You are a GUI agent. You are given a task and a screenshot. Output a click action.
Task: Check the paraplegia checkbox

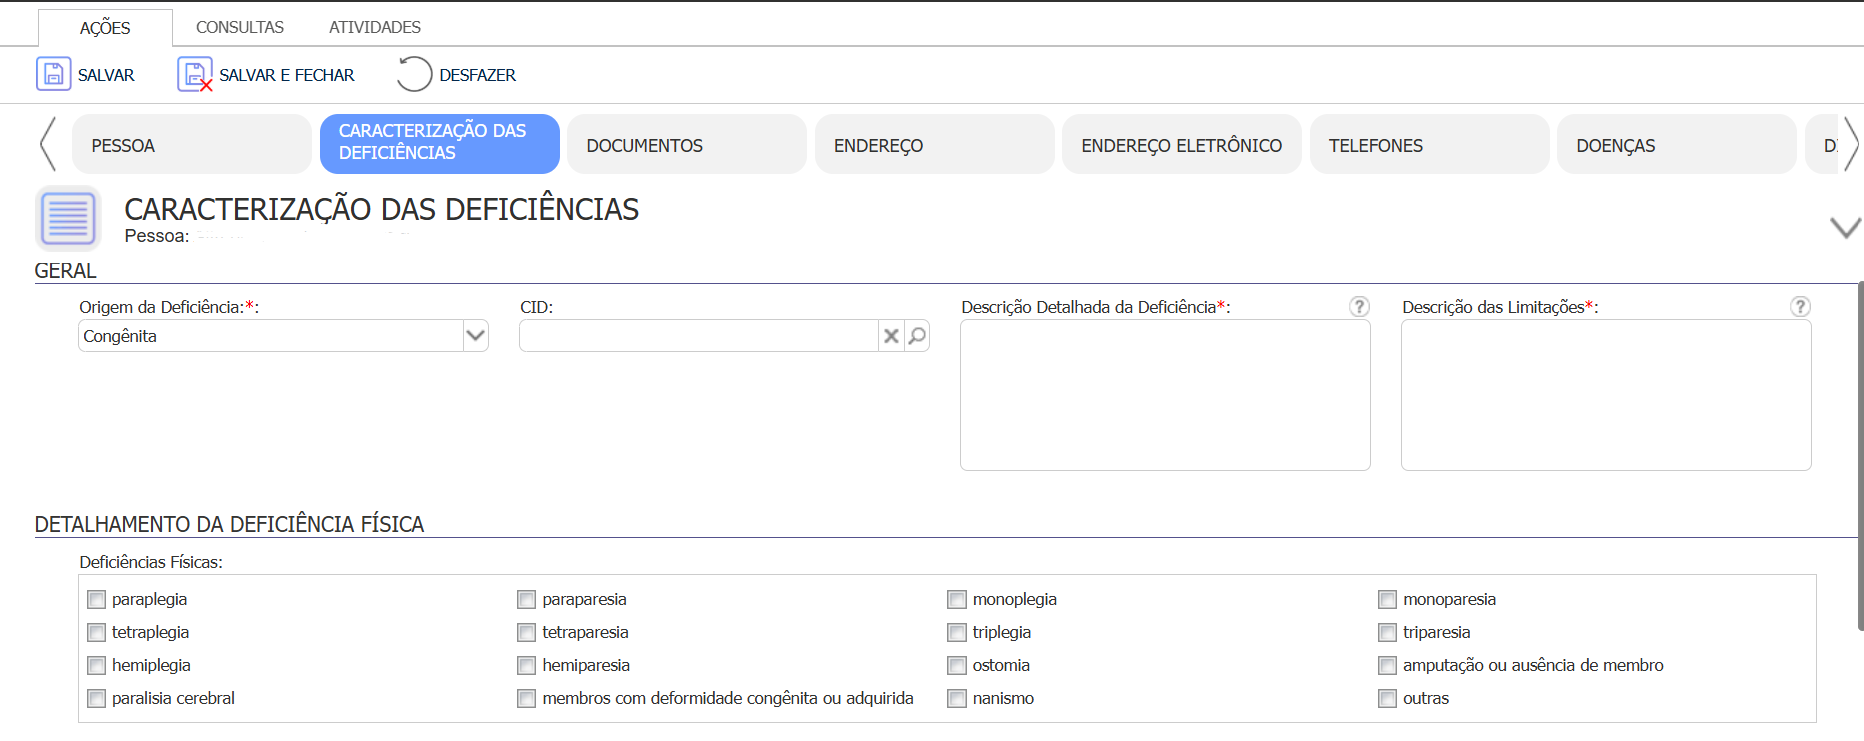point(97,600)
